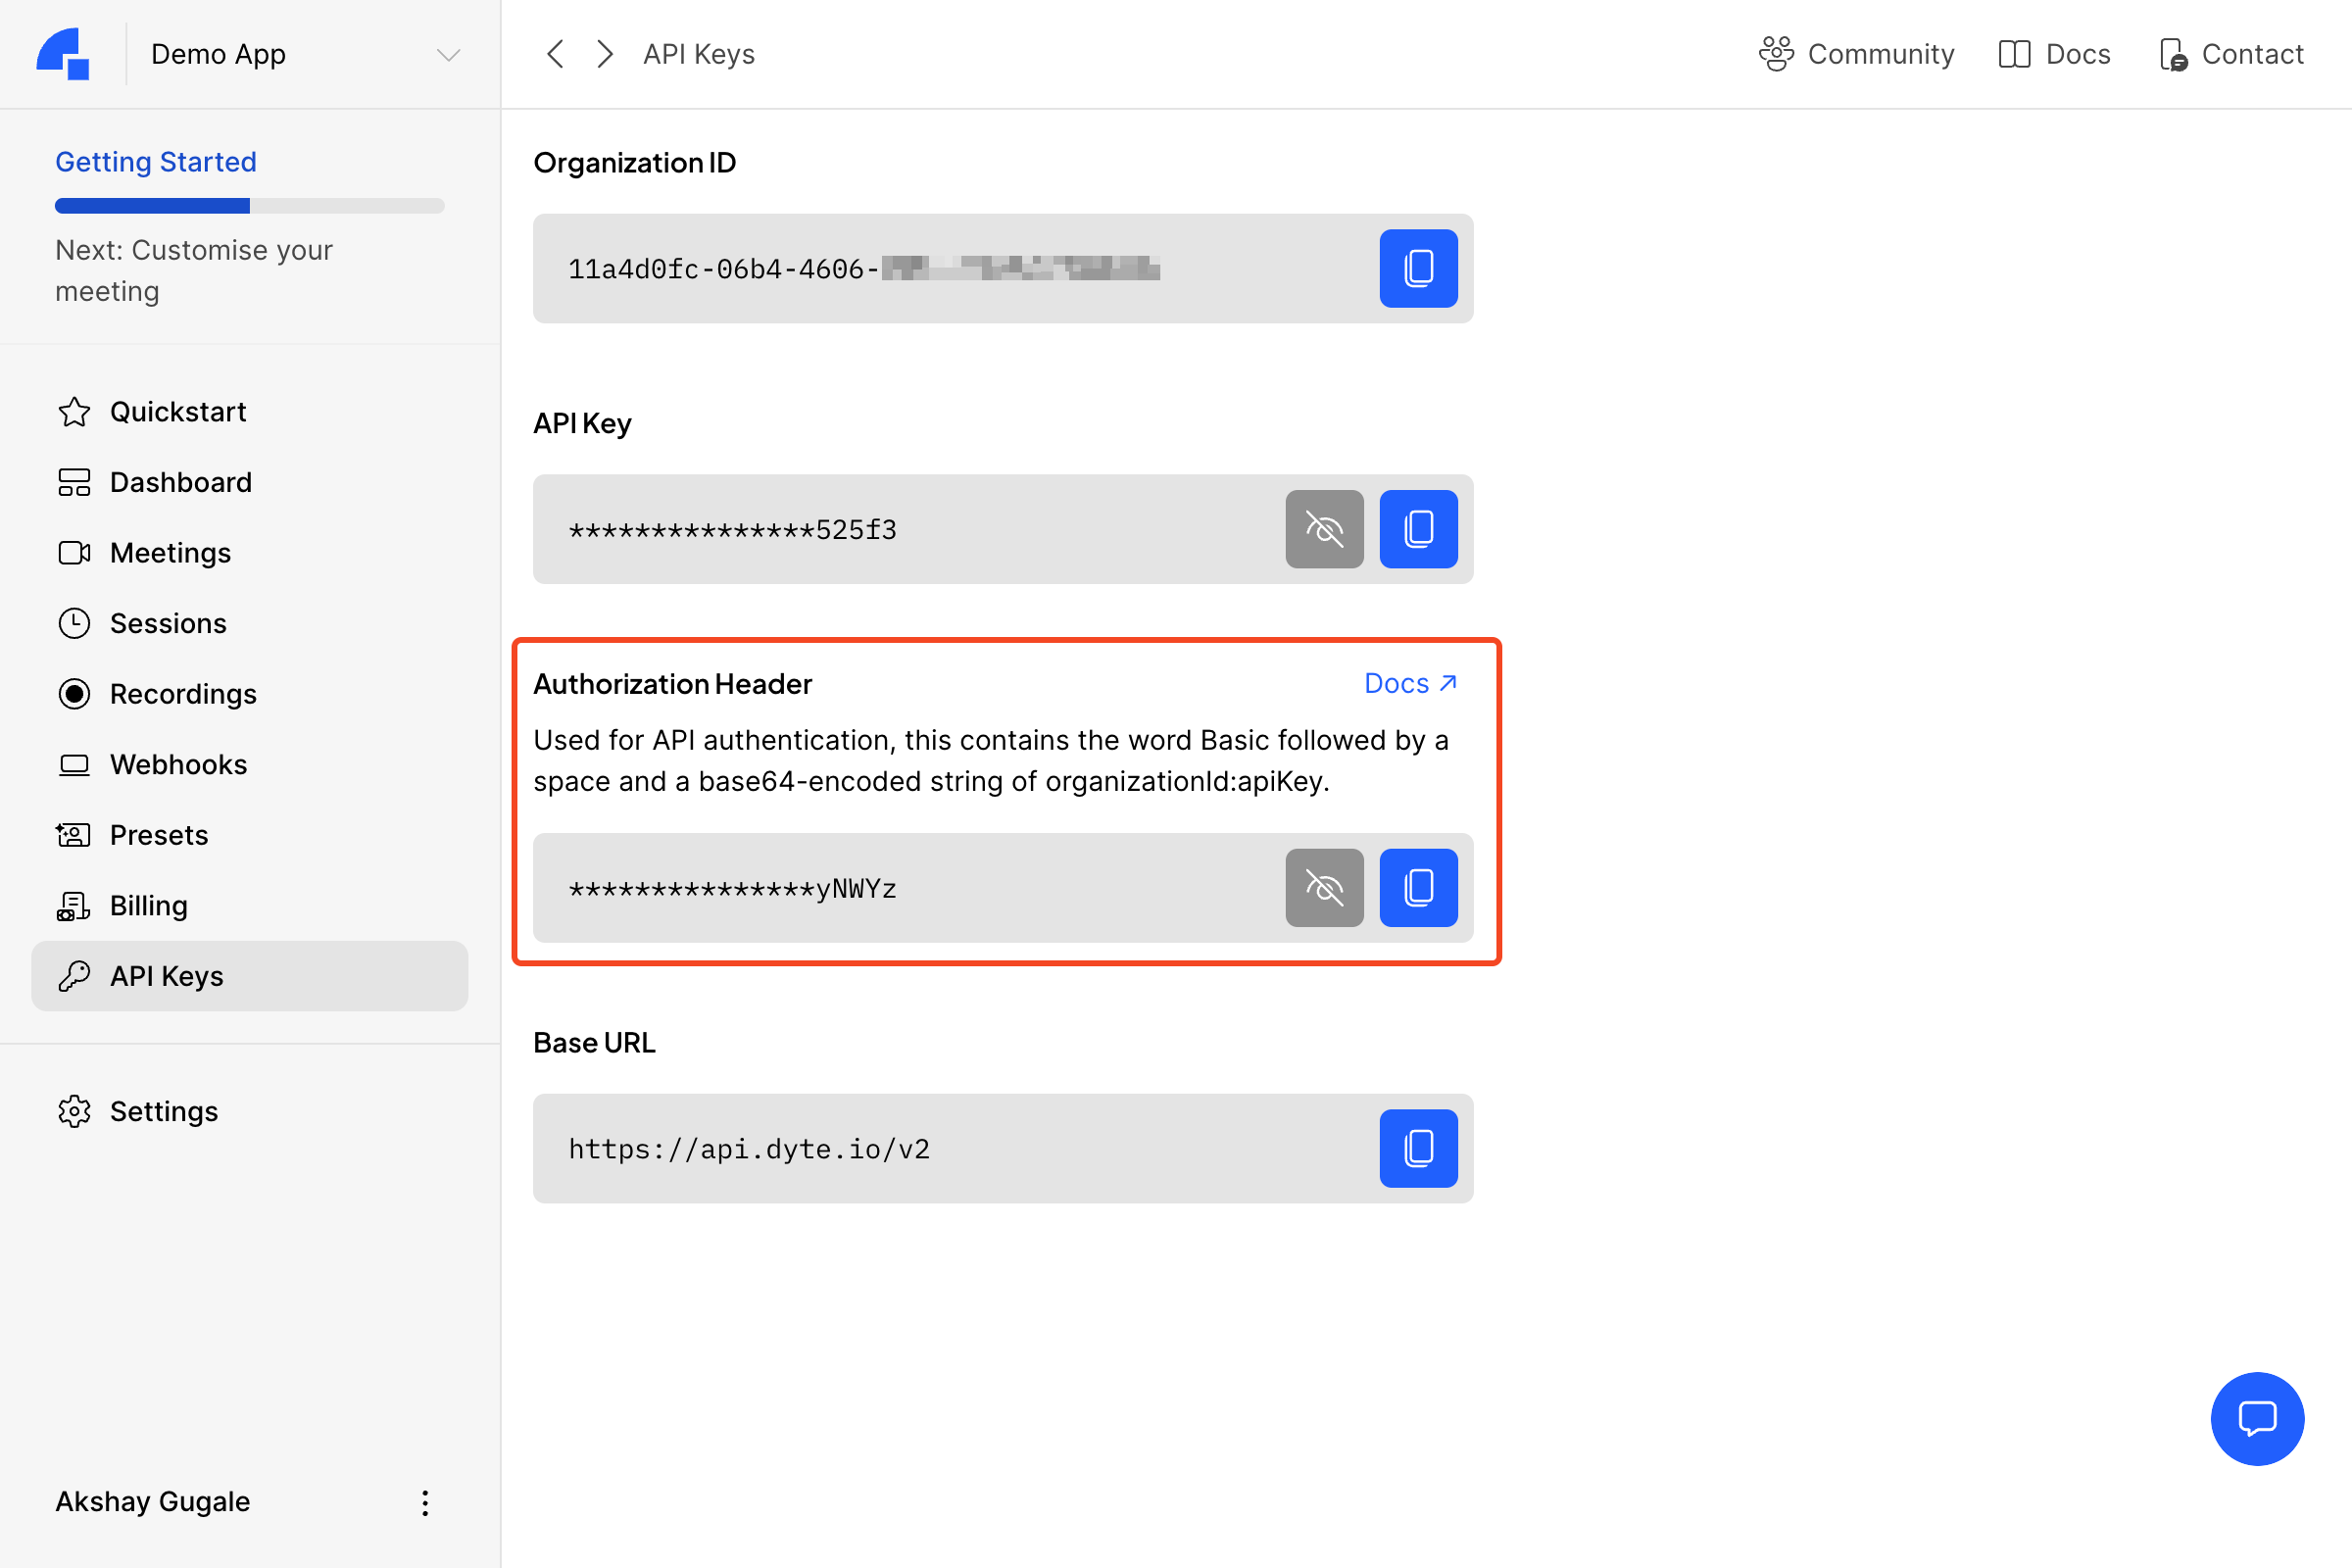Navigate to Webhooks in sidebar
This screenshot has width=2352, height=1568.
(178, 764)
